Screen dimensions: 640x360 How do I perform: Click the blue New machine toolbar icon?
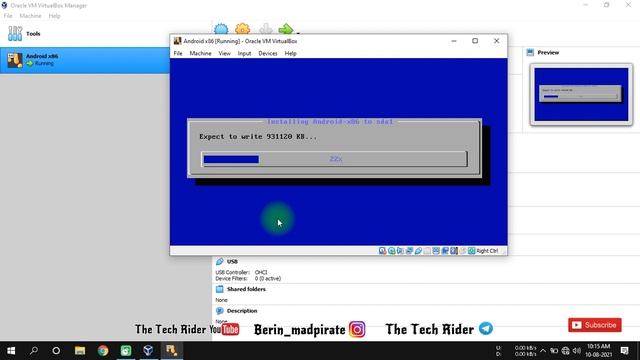tap(221, 29)
